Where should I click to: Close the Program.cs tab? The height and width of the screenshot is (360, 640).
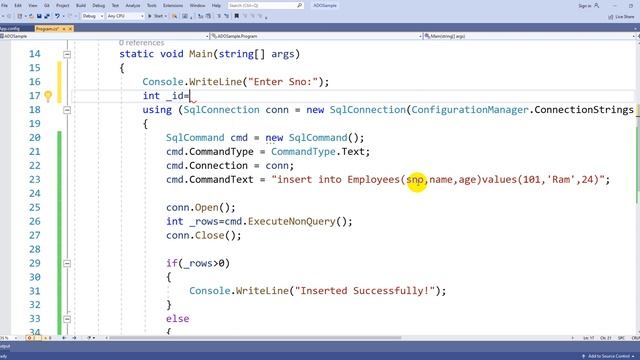(70, 29)
